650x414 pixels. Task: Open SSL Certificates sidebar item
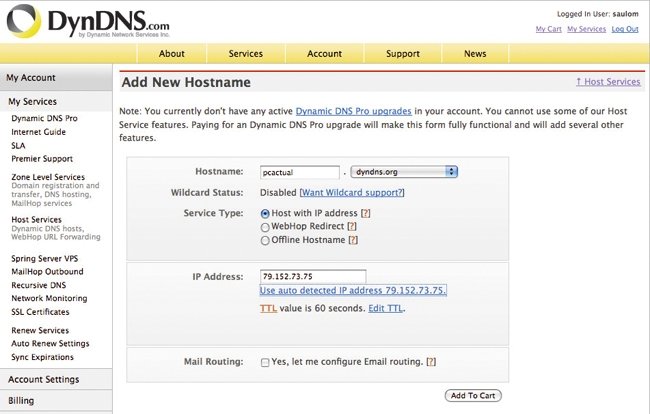[x=40, y=312]
